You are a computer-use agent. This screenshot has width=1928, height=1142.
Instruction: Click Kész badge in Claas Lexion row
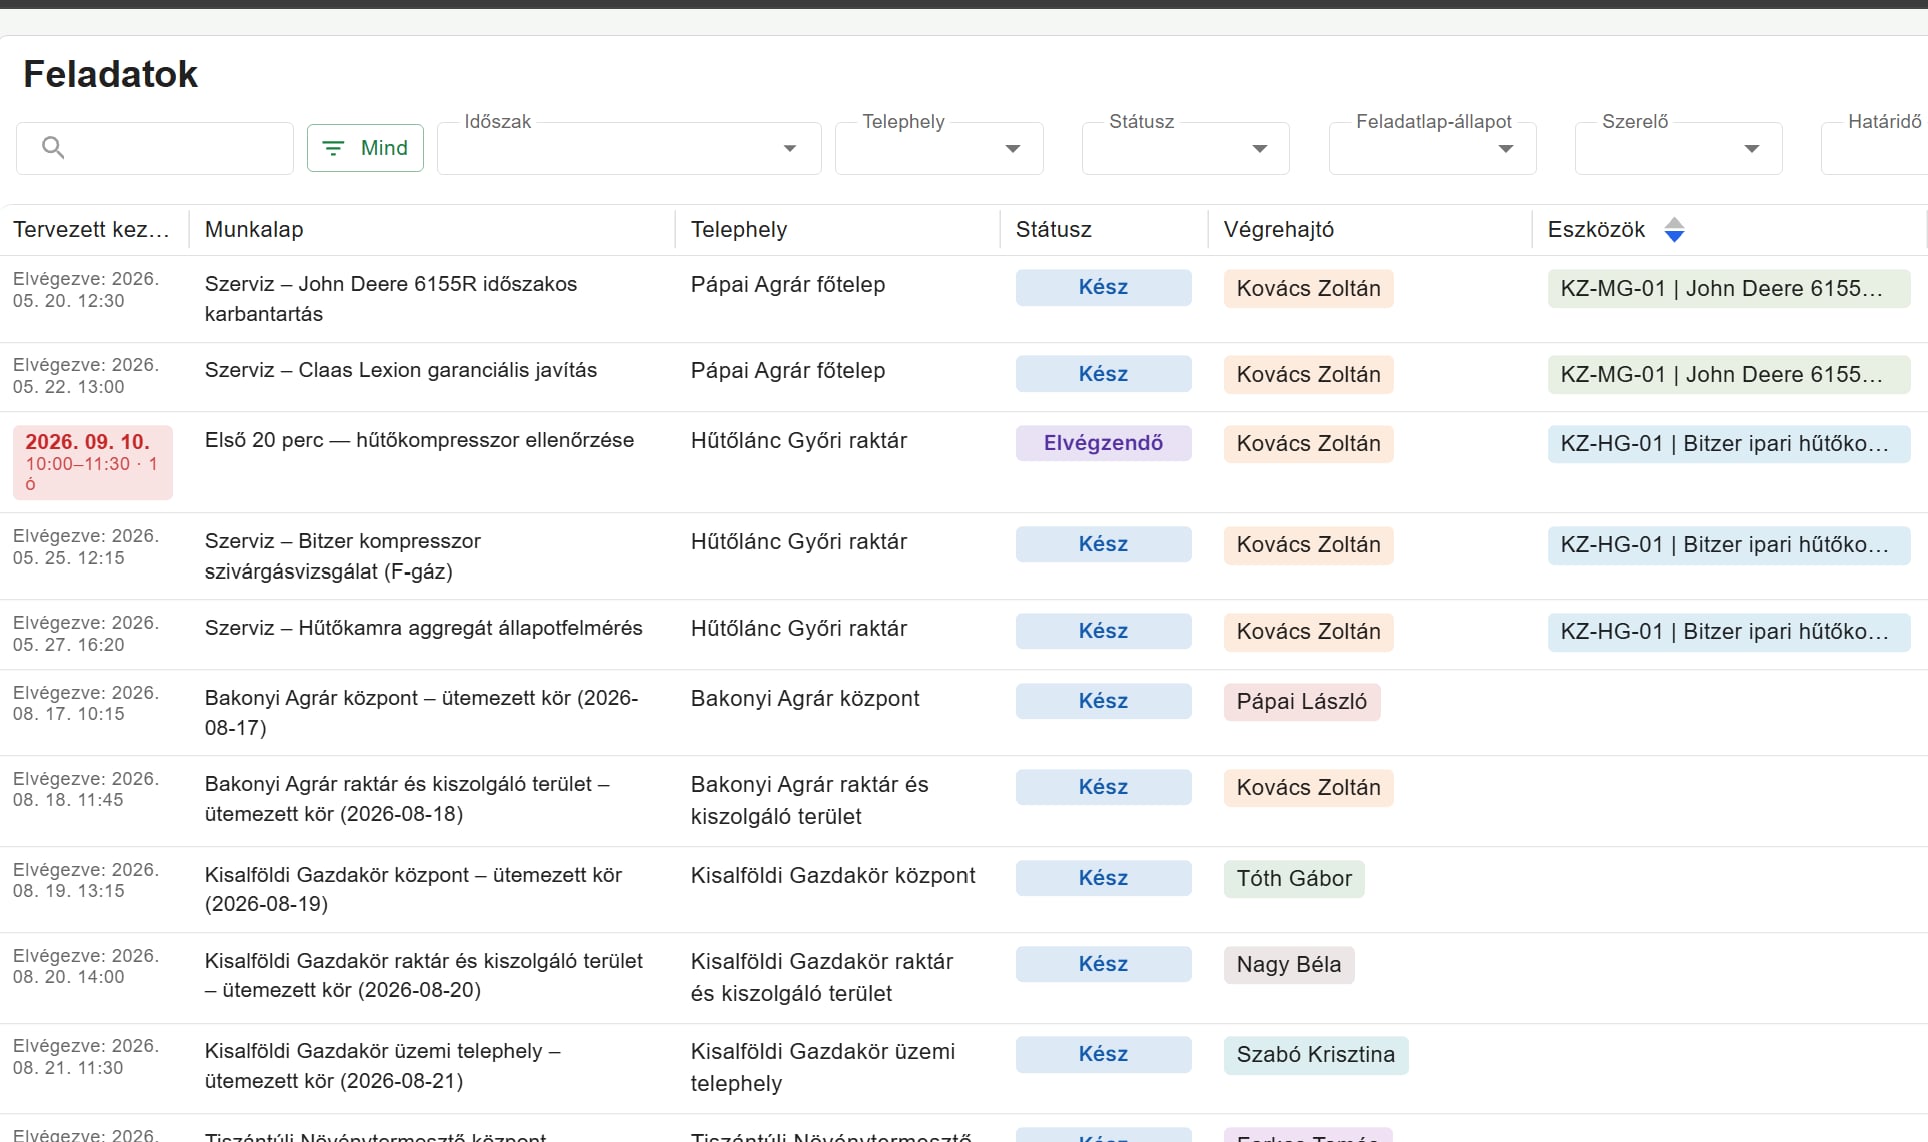(x=1103, y=374)
